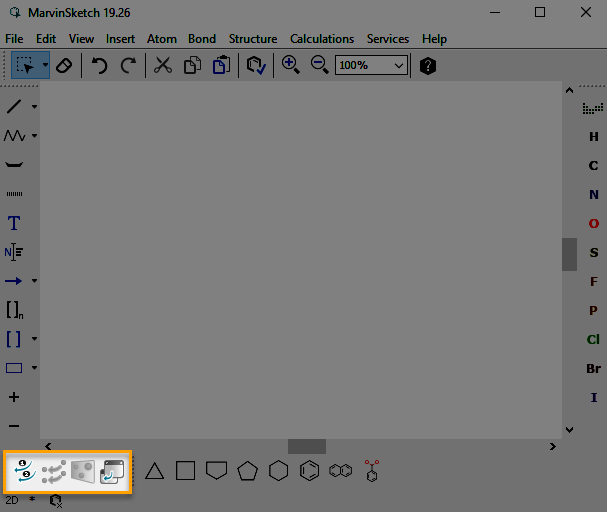Screen dimensions: 607x512
Task: Choose the Nitrogen atom button
Action: (593, 195)
